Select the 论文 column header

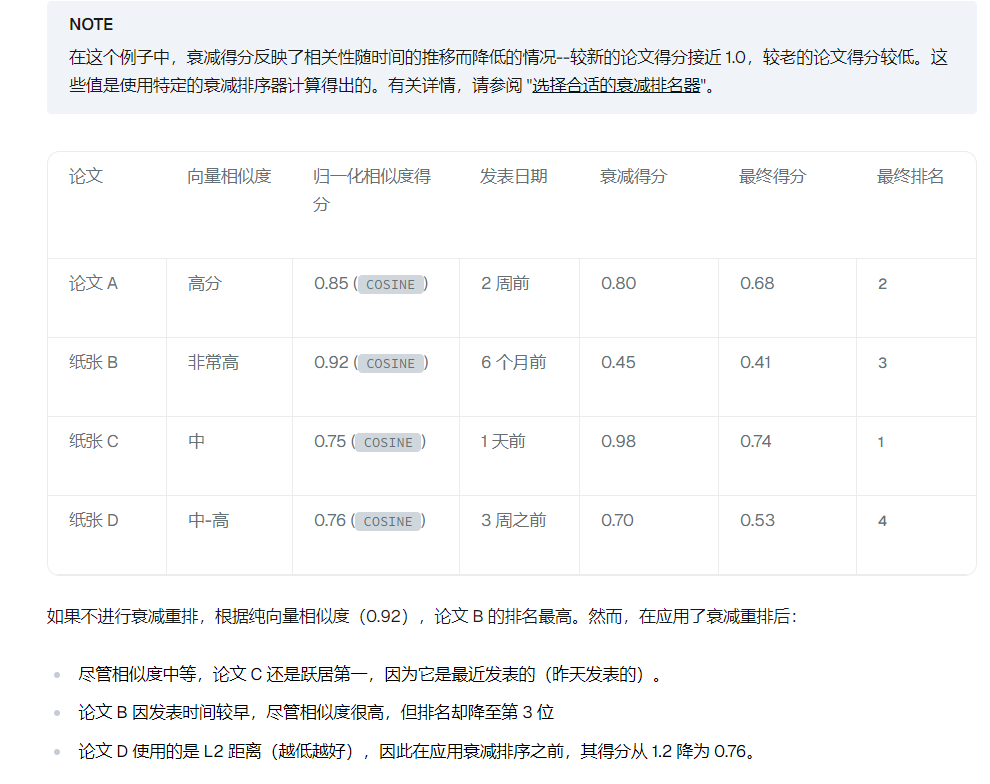tap(86, 176)
